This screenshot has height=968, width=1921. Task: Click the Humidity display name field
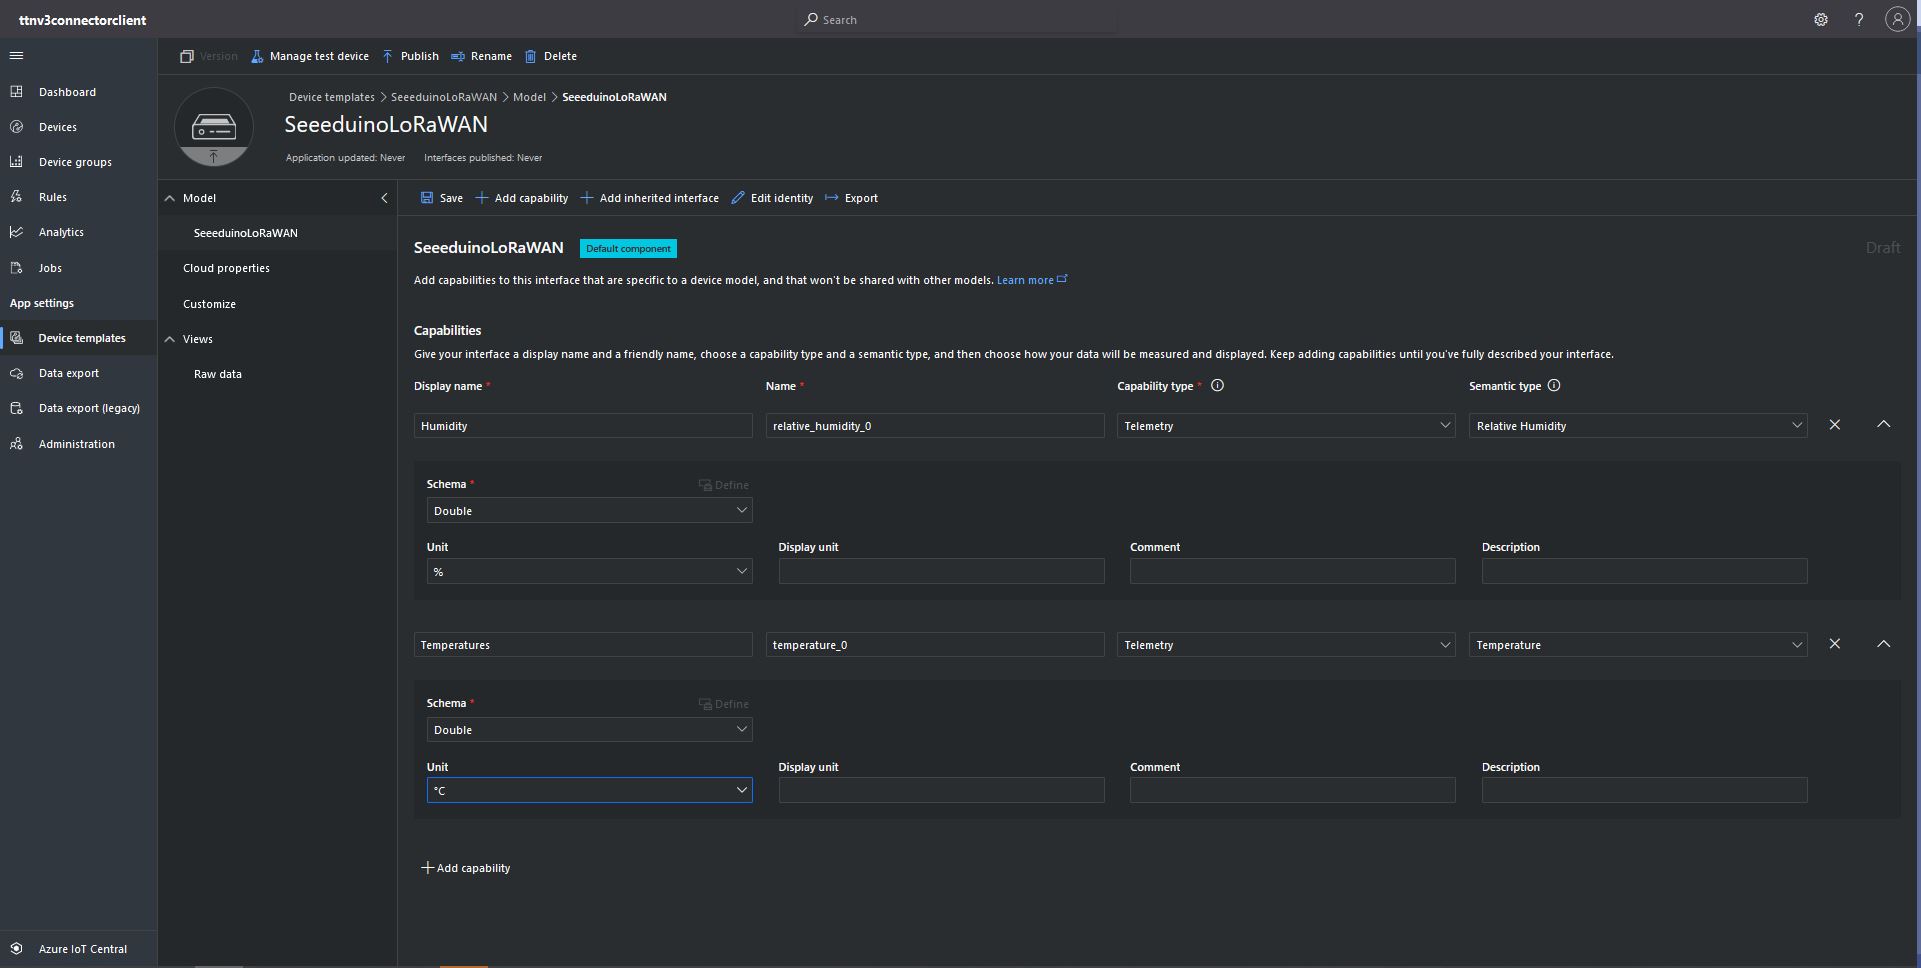[582, 426]
